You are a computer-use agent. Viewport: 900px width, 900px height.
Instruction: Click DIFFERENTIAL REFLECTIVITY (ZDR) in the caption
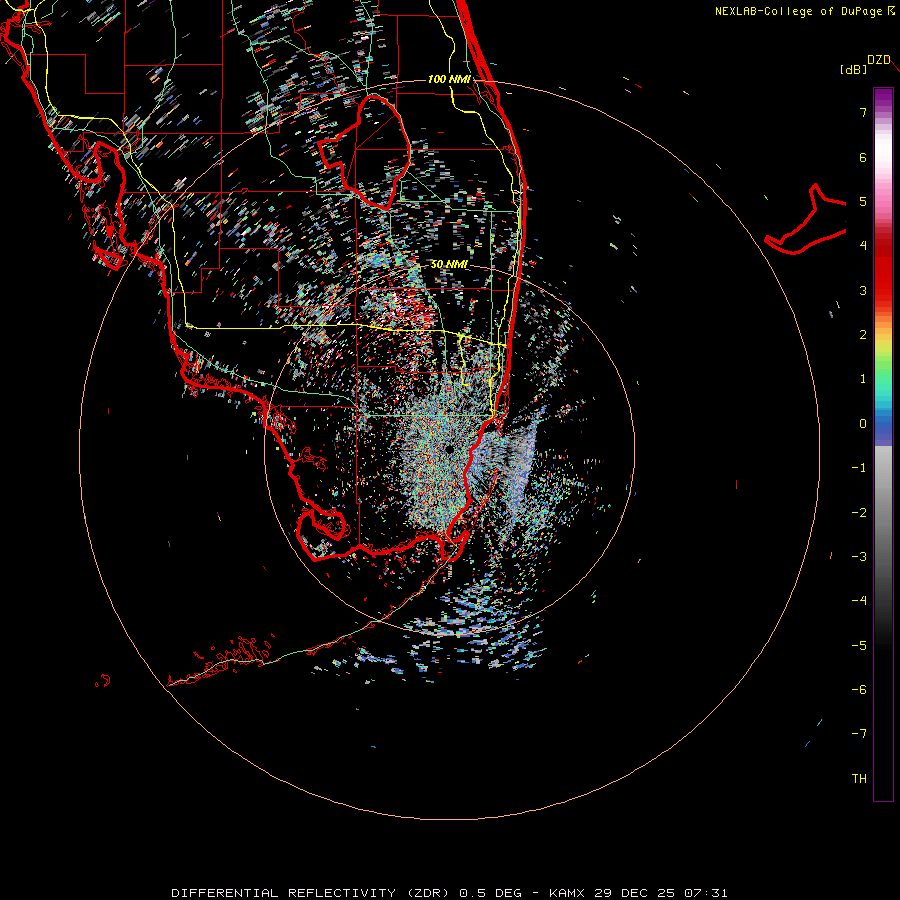coord(312,893)
